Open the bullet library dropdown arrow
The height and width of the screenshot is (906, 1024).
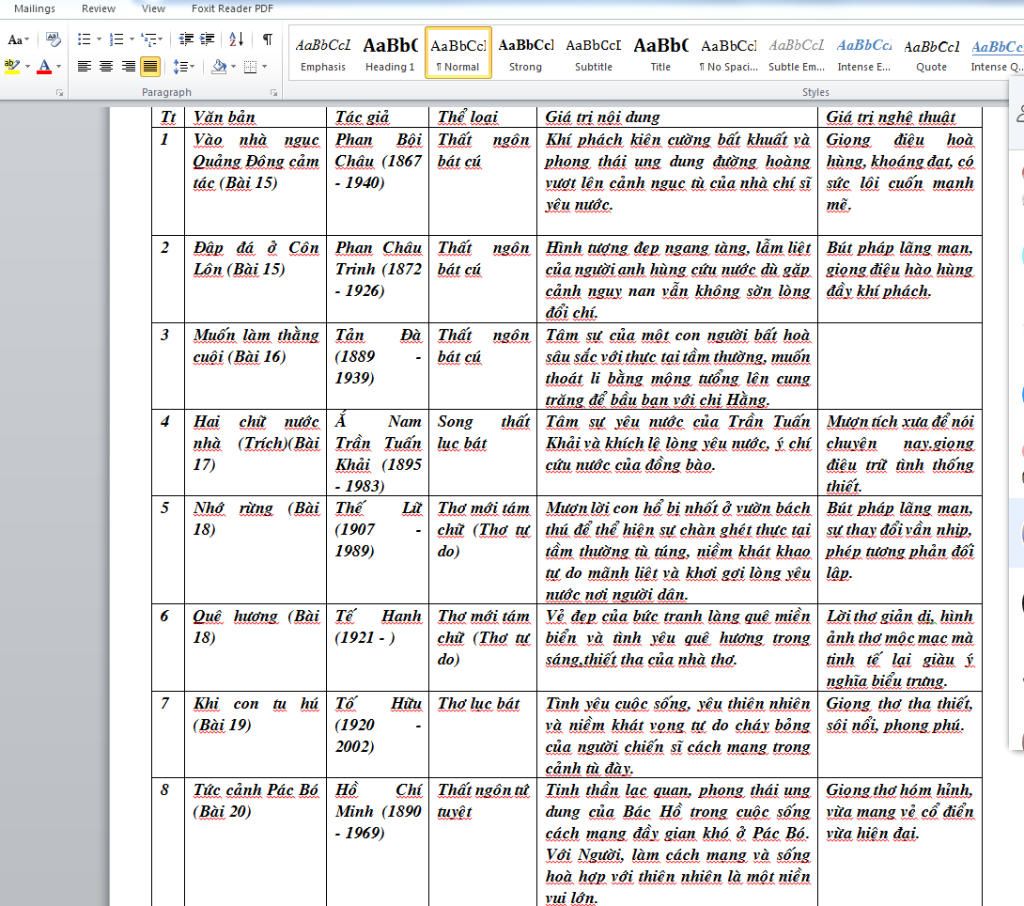99,40
